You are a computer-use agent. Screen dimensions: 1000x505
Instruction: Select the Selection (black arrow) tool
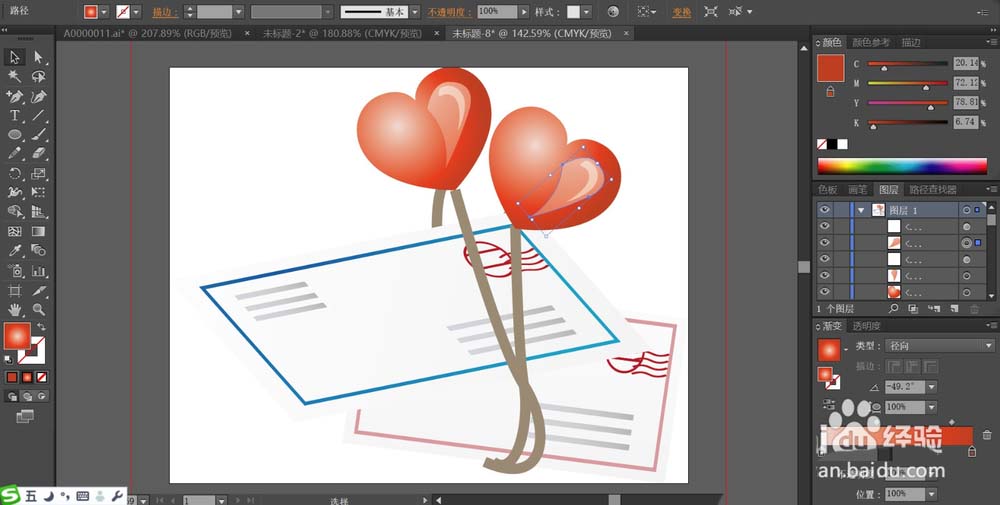pyautogui.click(x=14, y=57)
